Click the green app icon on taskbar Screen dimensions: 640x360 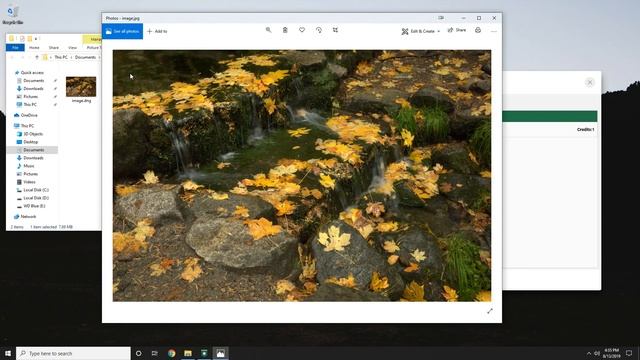pos(204,353)
